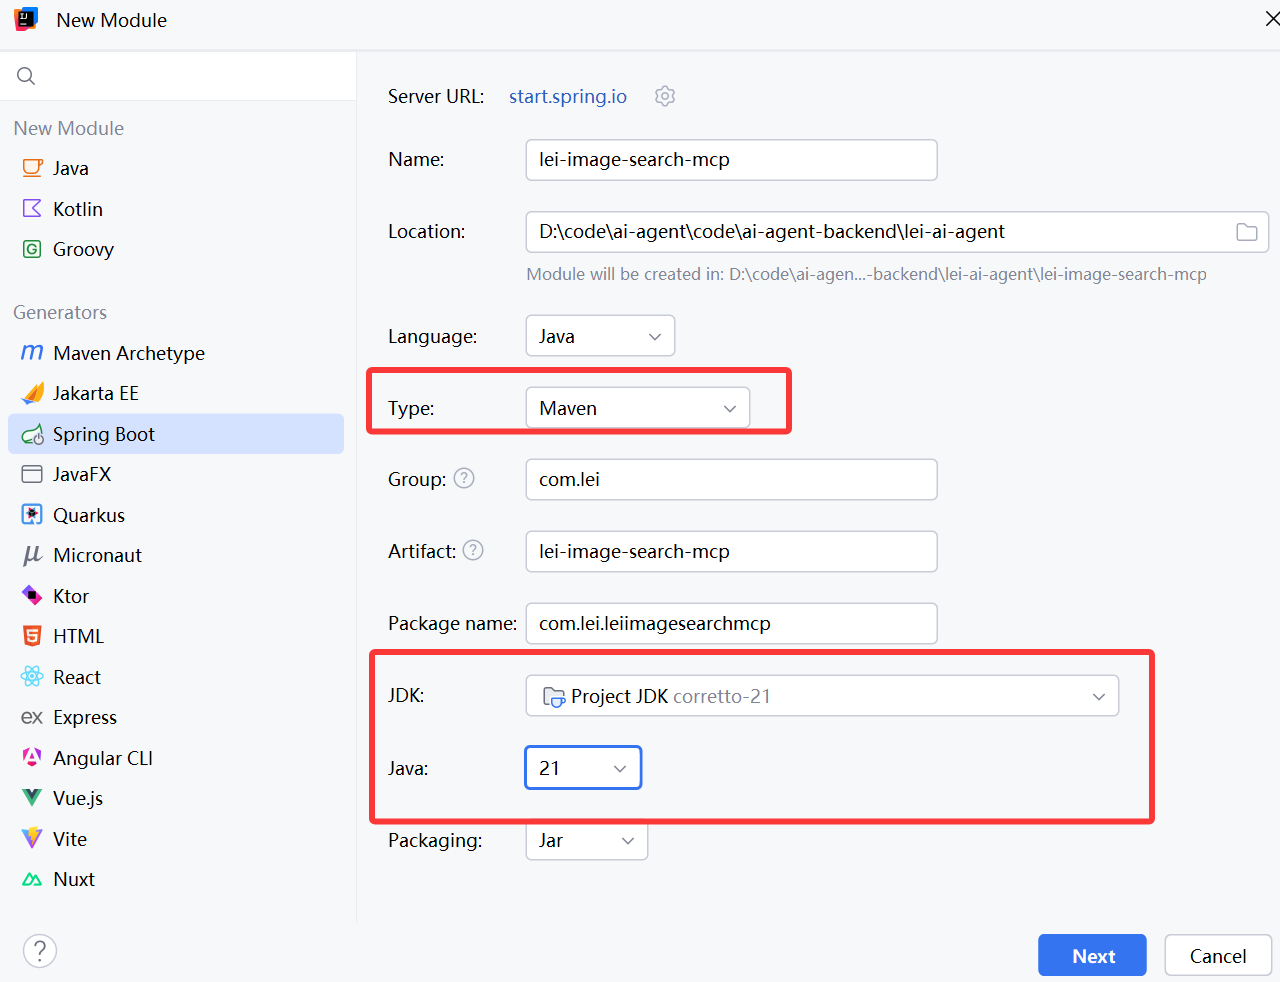Image resolution: width=1280 pixels, height=982 pixels.
Task: Click the Quarkus icon
Action: (x=32, y=514)
